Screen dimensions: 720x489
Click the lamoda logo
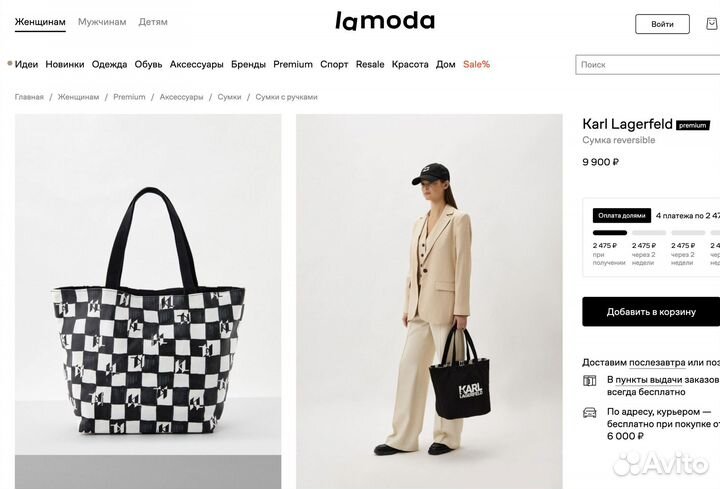tap(385, 21)
